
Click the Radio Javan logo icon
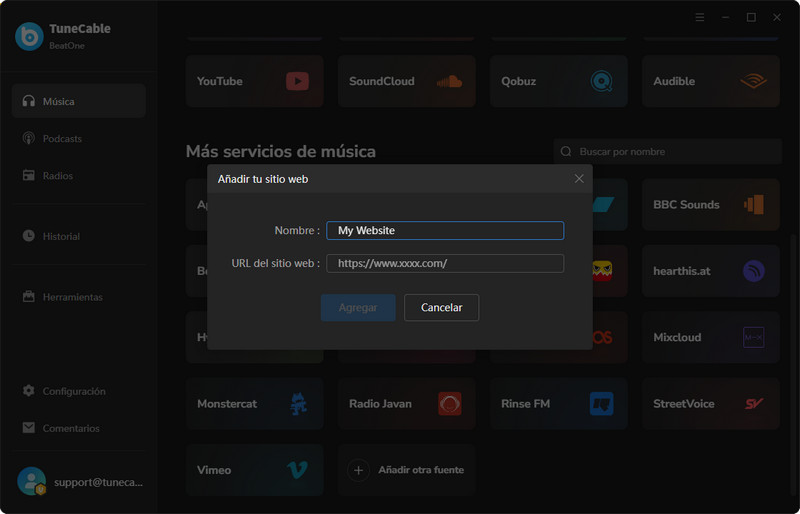[x=449, y=404]
